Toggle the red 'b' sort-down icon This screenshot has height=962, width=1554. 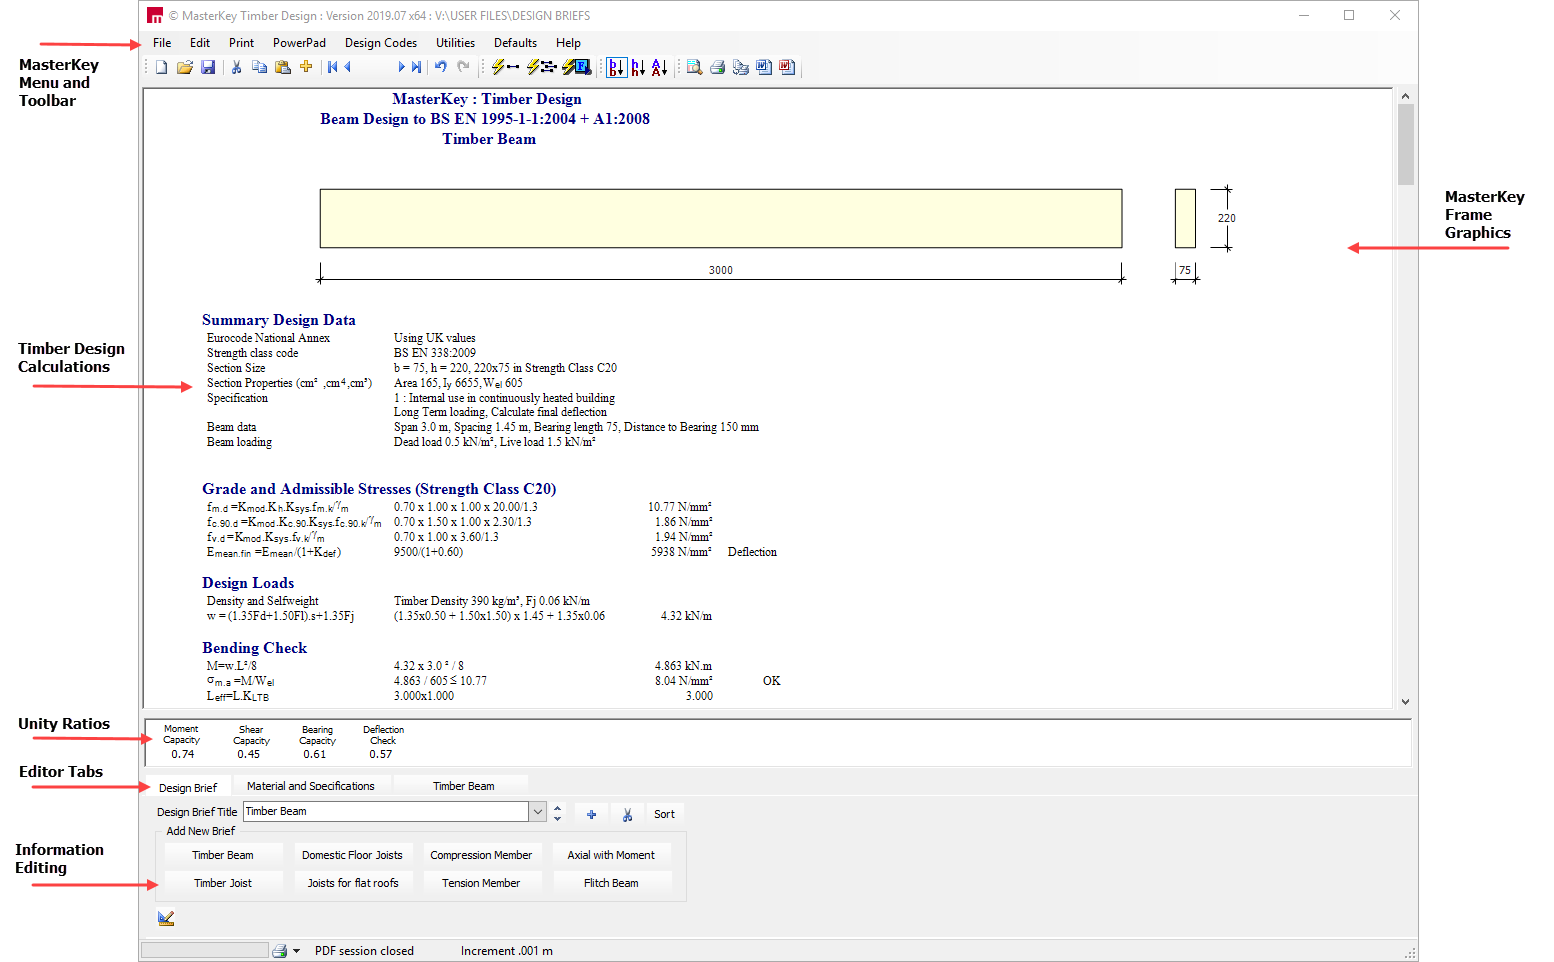point(617,67)
